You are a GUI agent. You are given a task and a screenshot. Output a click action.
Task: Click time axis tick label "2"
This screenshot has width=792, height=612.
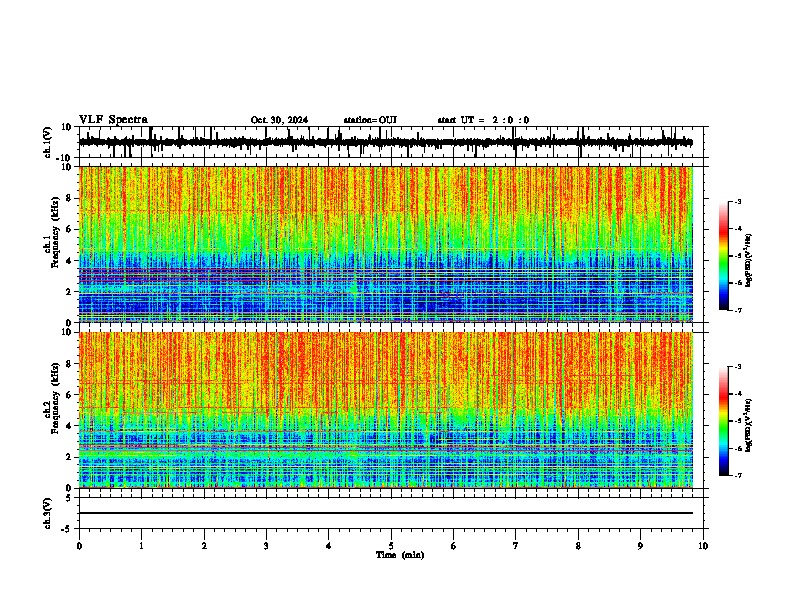[x=204, y=546]
